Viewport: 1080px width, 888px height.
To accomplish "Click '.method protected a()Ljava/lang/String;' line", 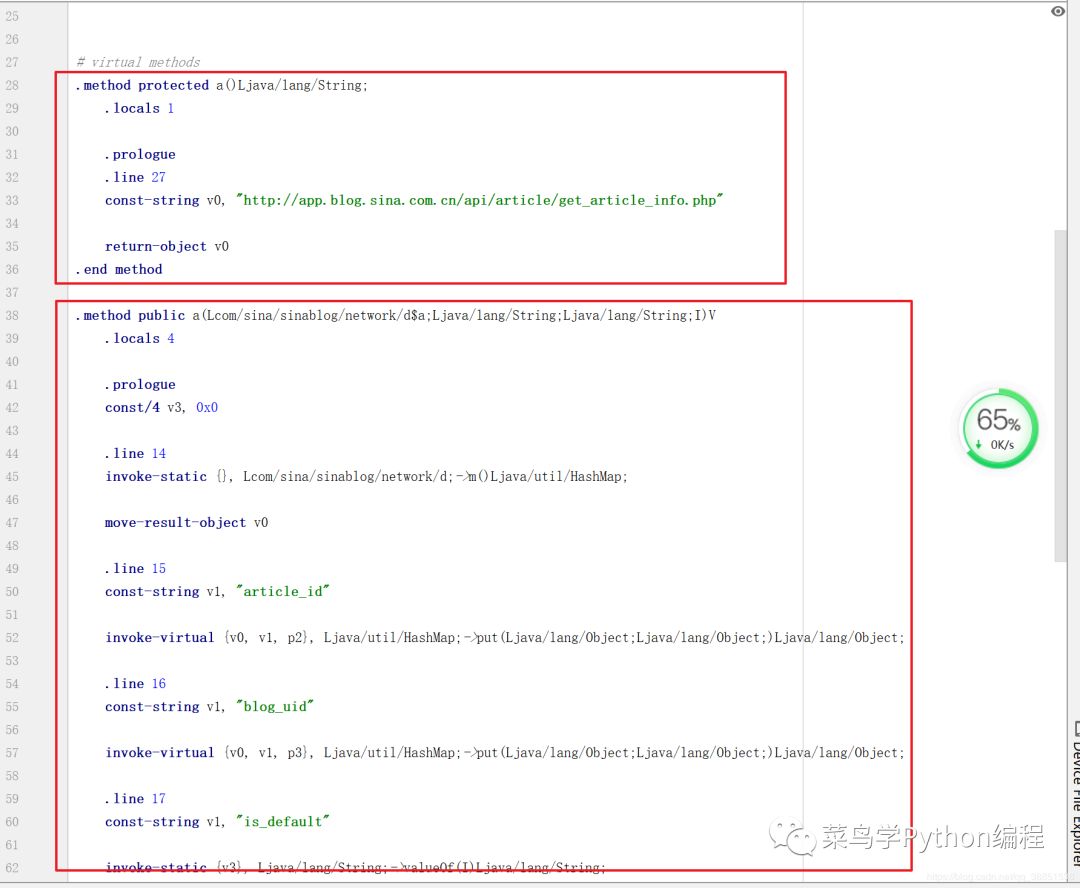I will 222,85.
